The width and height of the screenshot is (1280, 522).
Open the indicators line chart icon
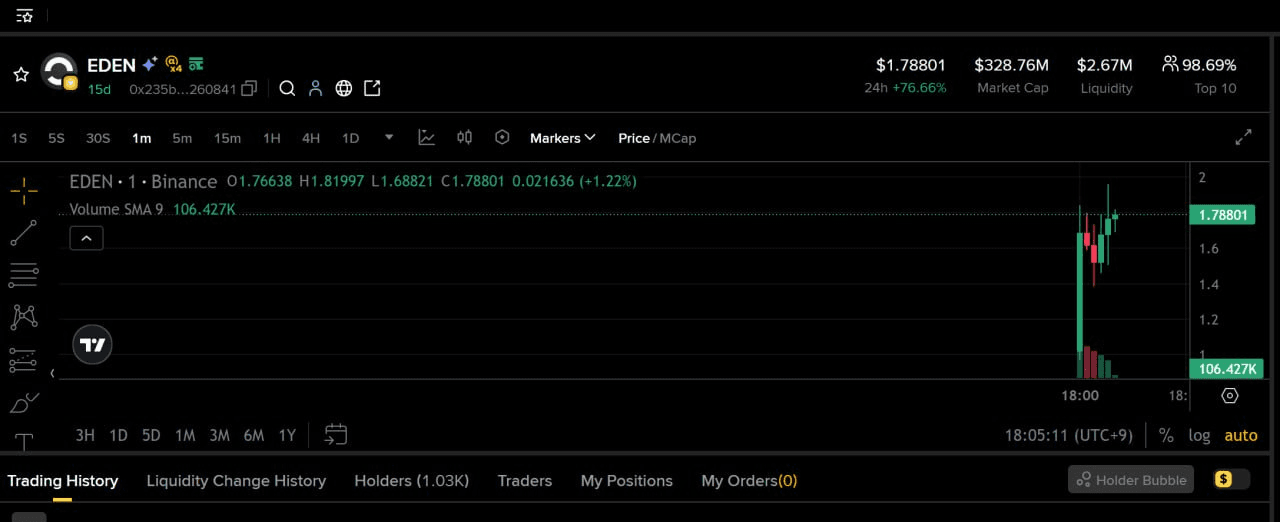427,138
